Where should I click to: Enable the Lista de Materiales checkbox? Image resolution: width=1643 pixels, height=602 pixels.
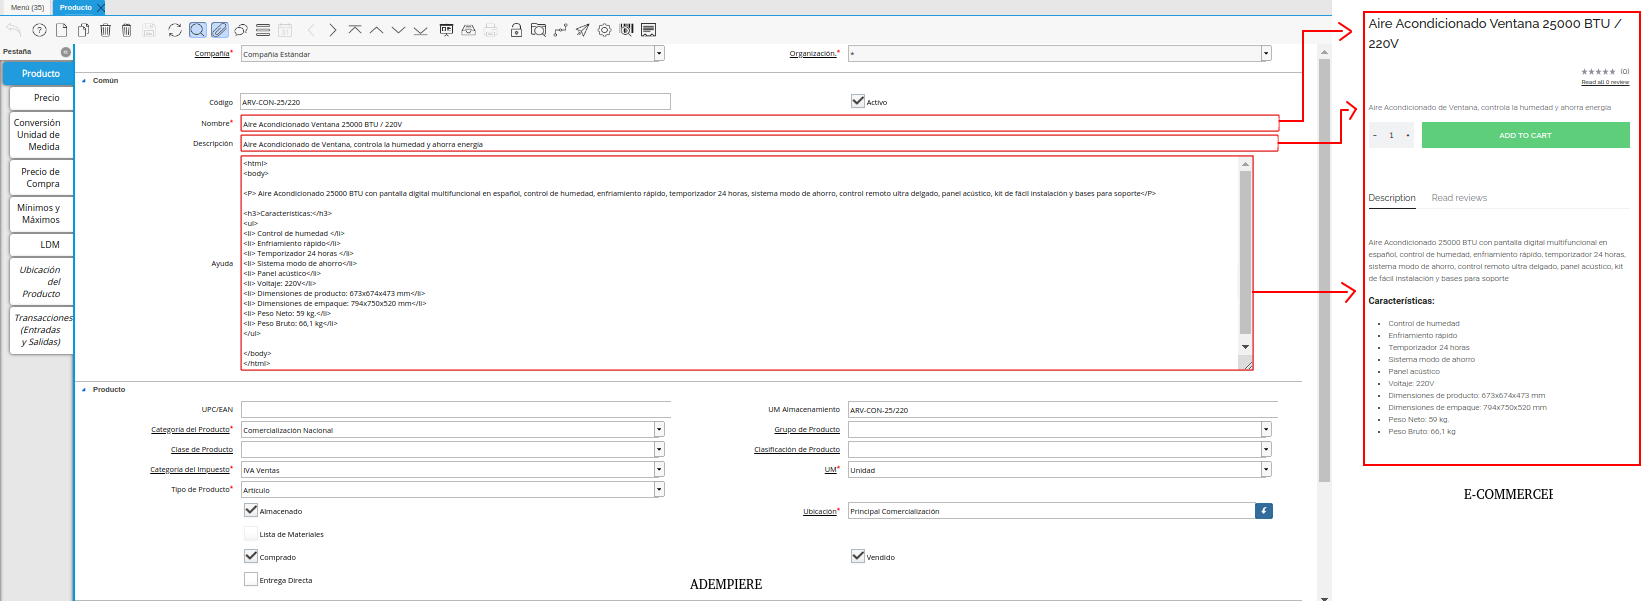click(251, 533)
